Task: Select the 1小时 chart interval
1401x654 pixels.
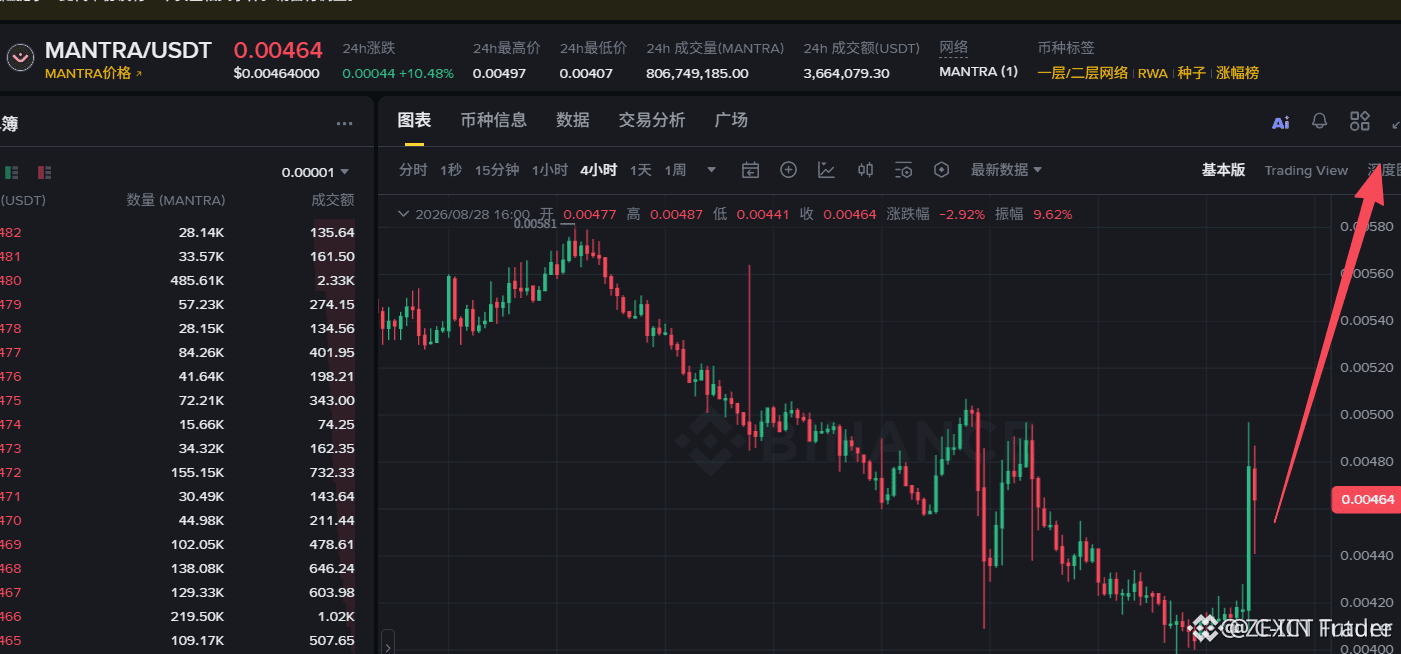Action: pos(550,170)
